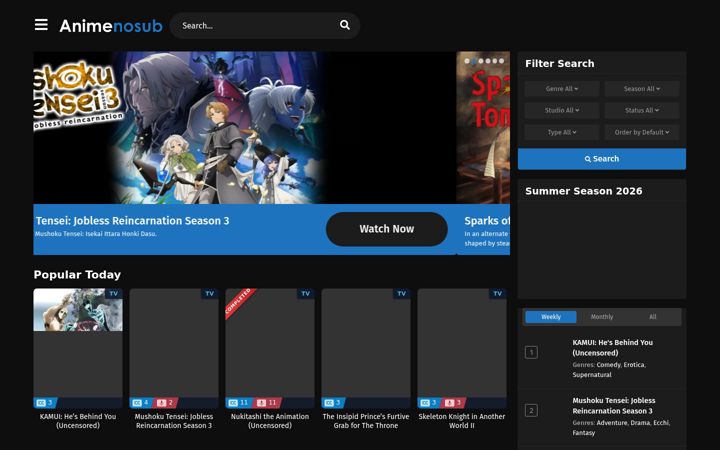Open the Status All dropdown
This screenshot has width=720, height=450.
tap(641, 110)
